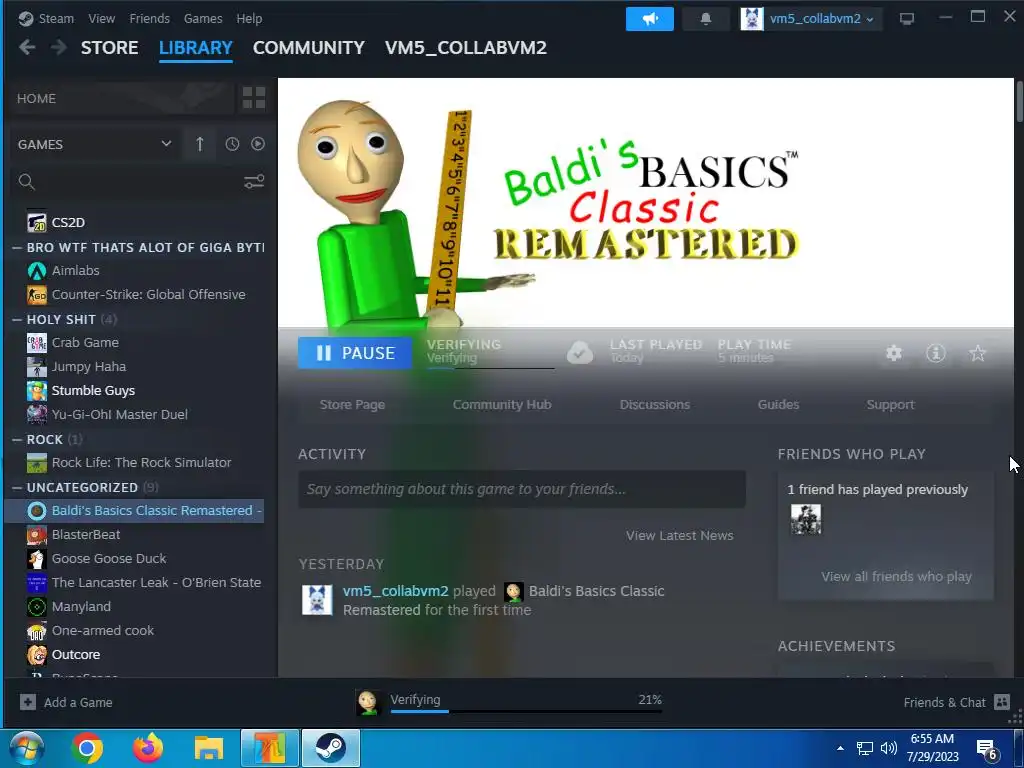Open Friends & Chat
This screenshot has width=1024, height=768.
tap(956, 702)
